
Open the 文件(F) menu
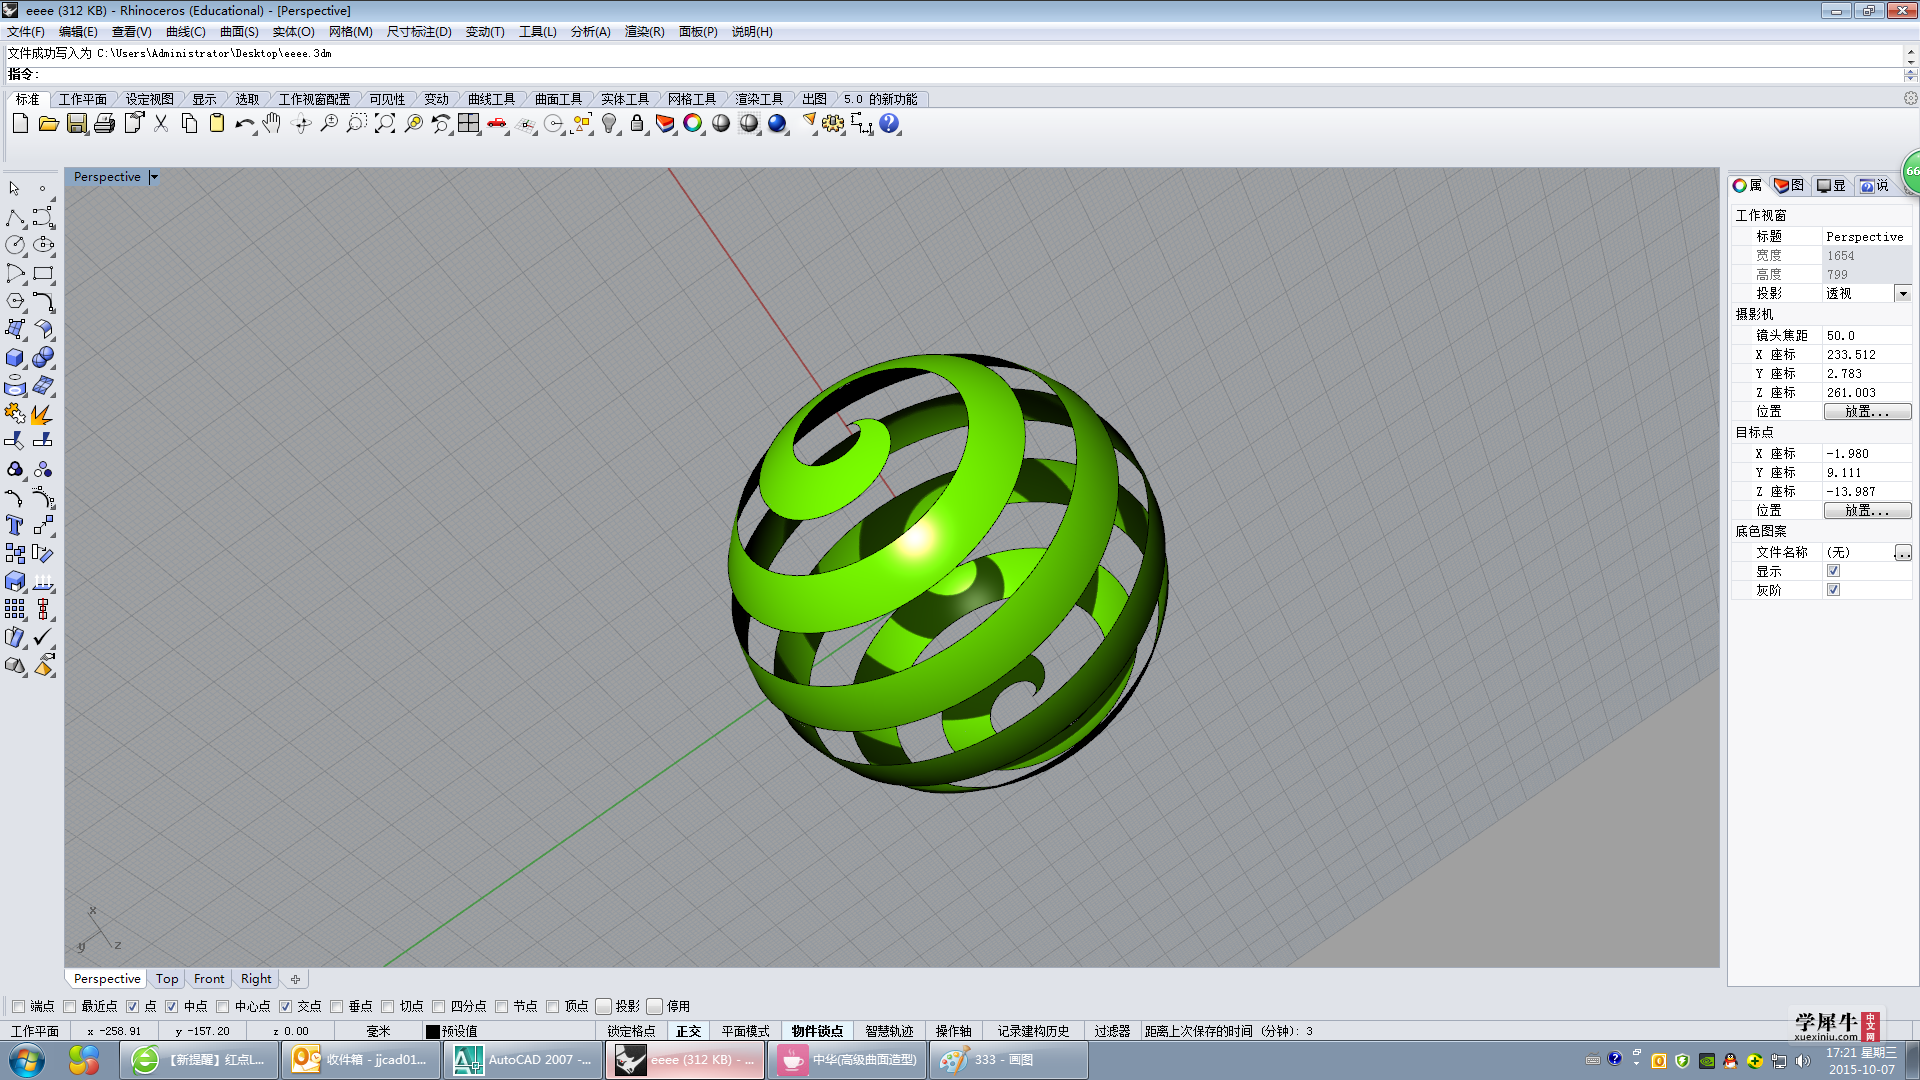(x=26, y=32)
